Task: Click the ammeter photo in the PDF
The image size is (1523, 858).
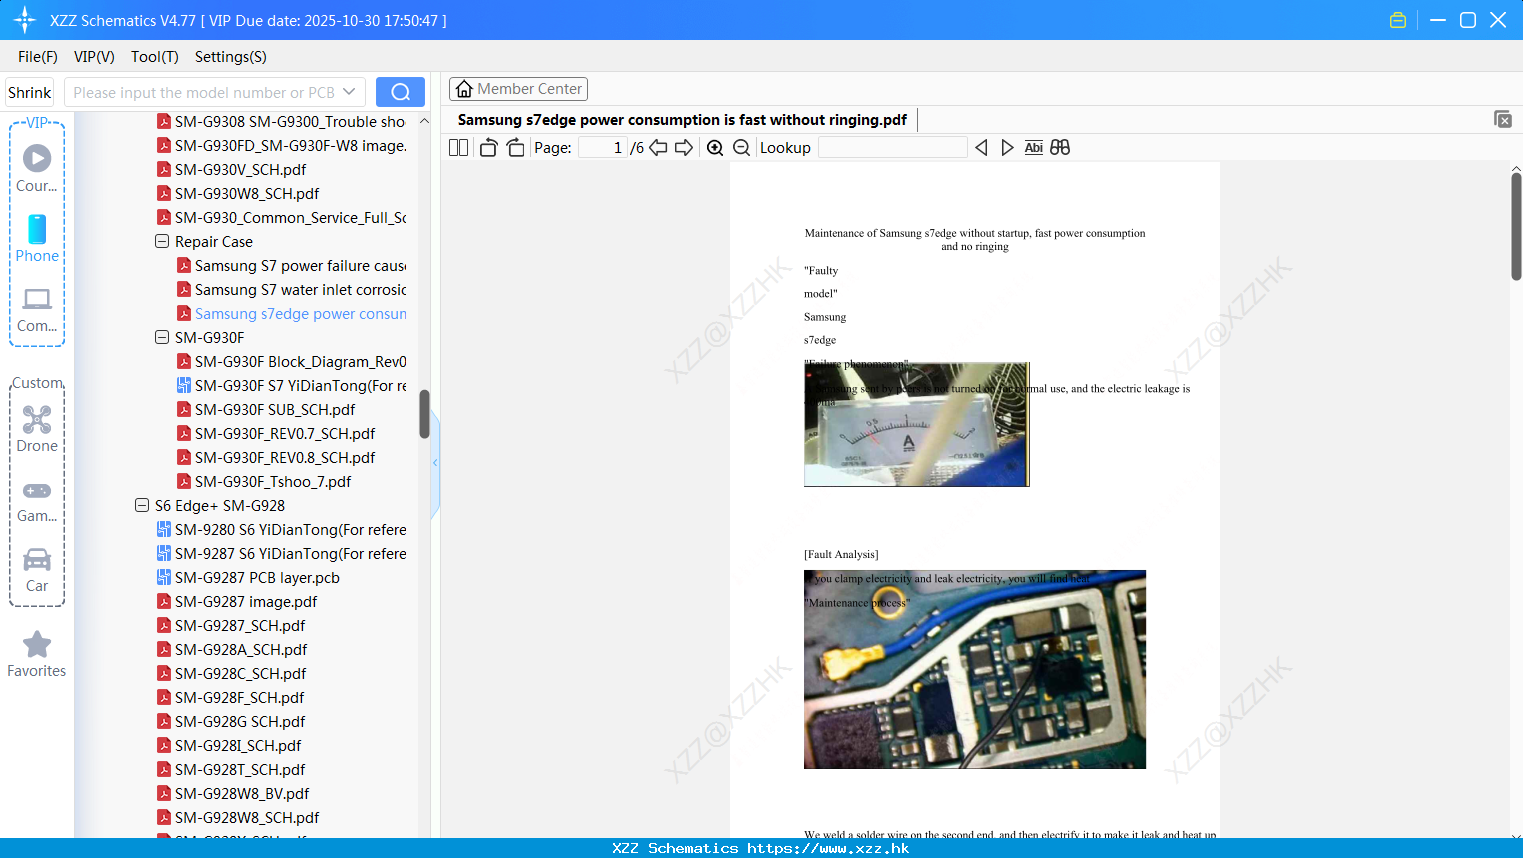Action: tap(916, 424)
